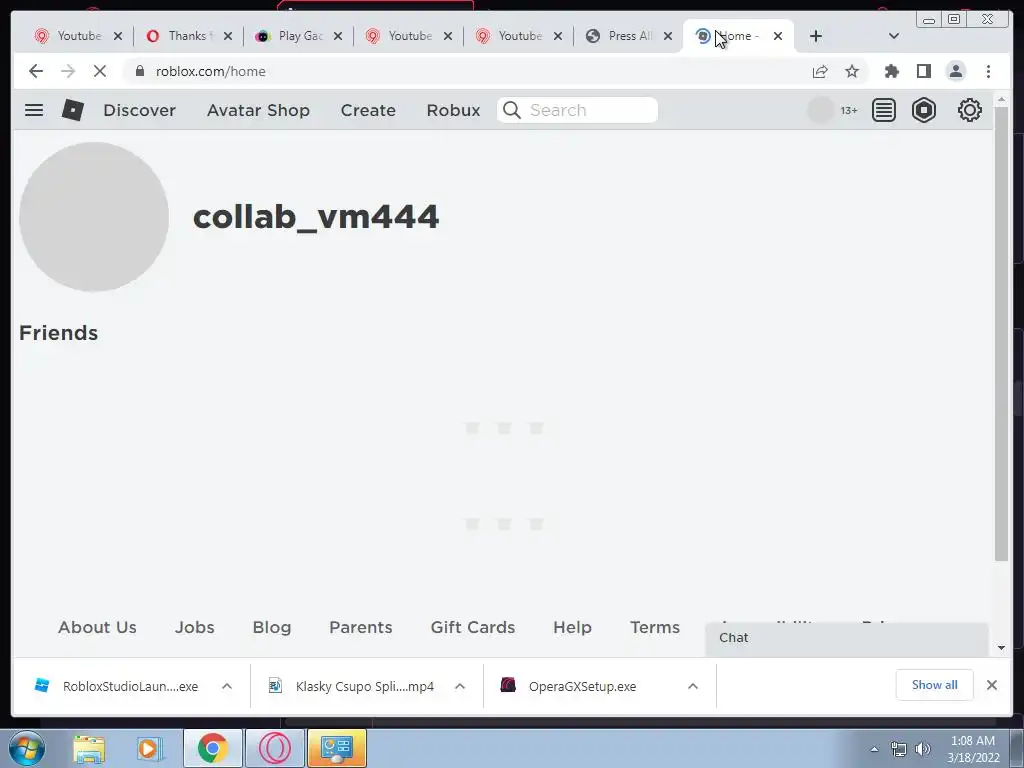Open the Control Panel taskbar item
Viewport: 1024px width, 768px height.
(337, 748)
